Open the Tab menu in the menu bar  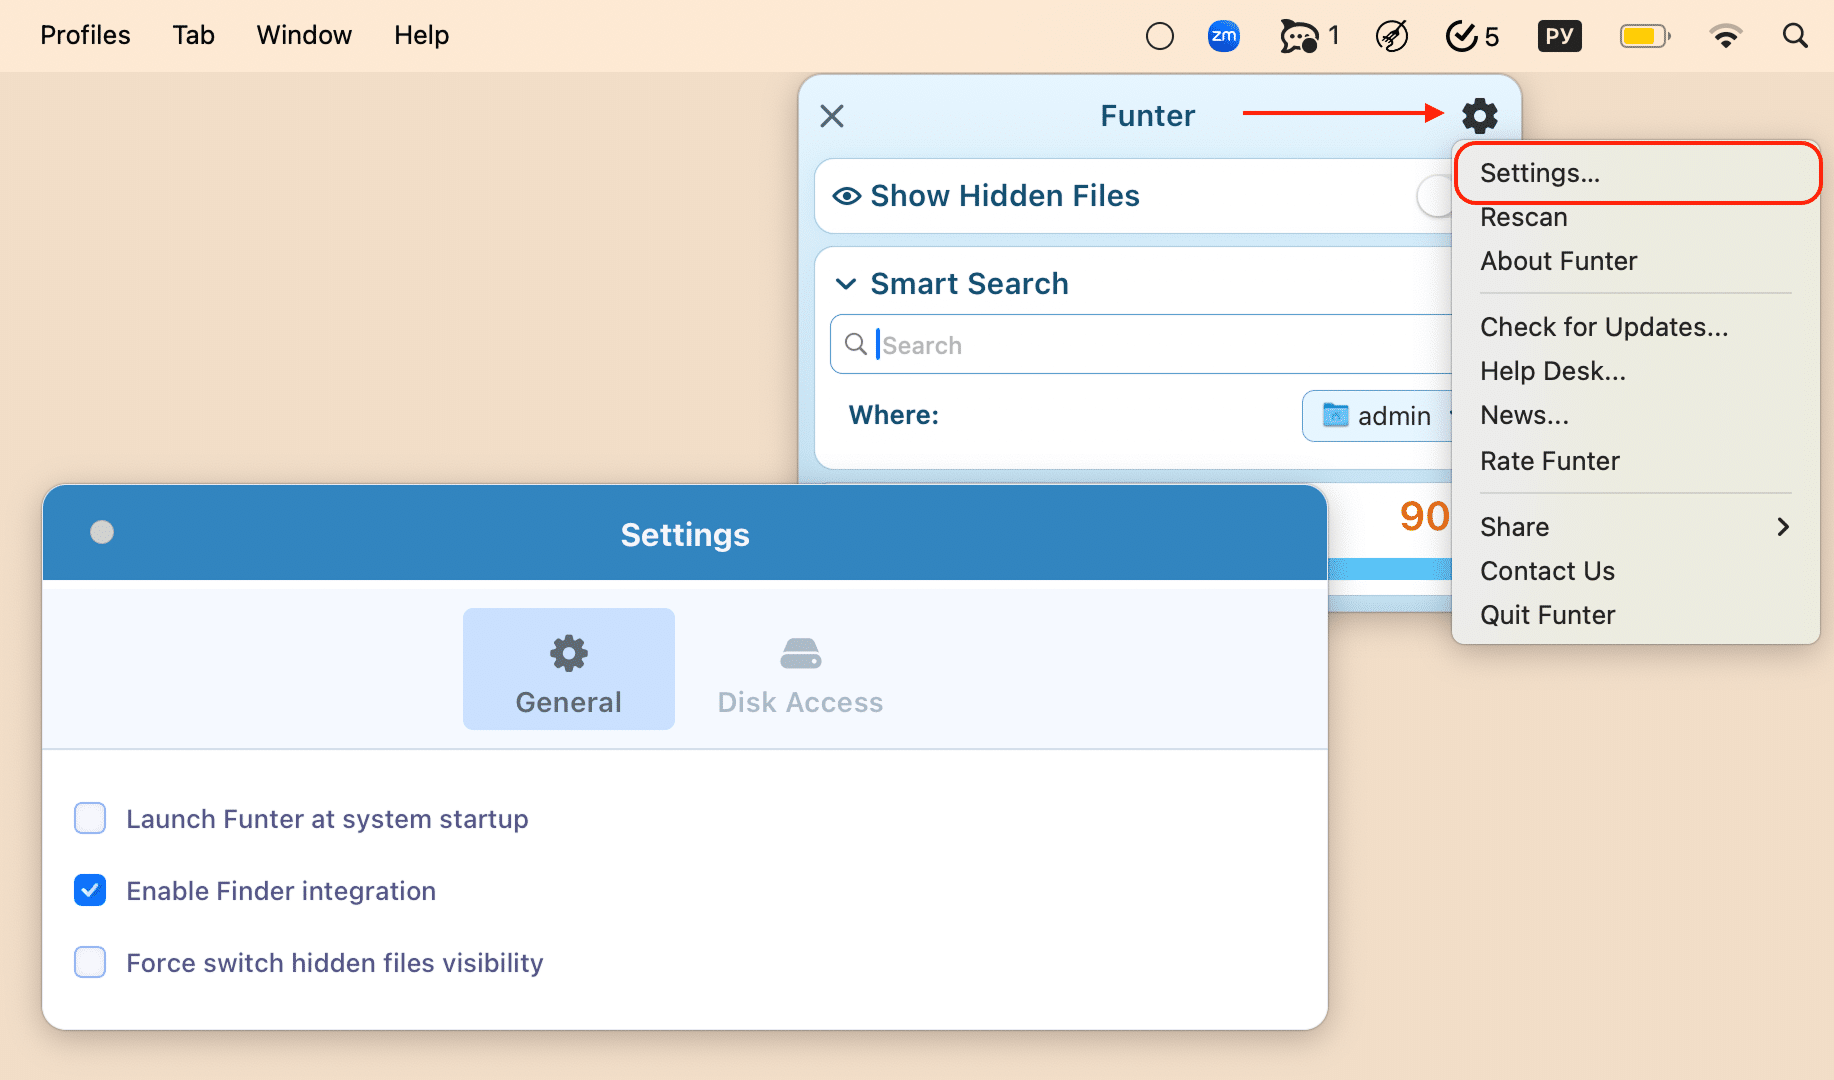193,35
